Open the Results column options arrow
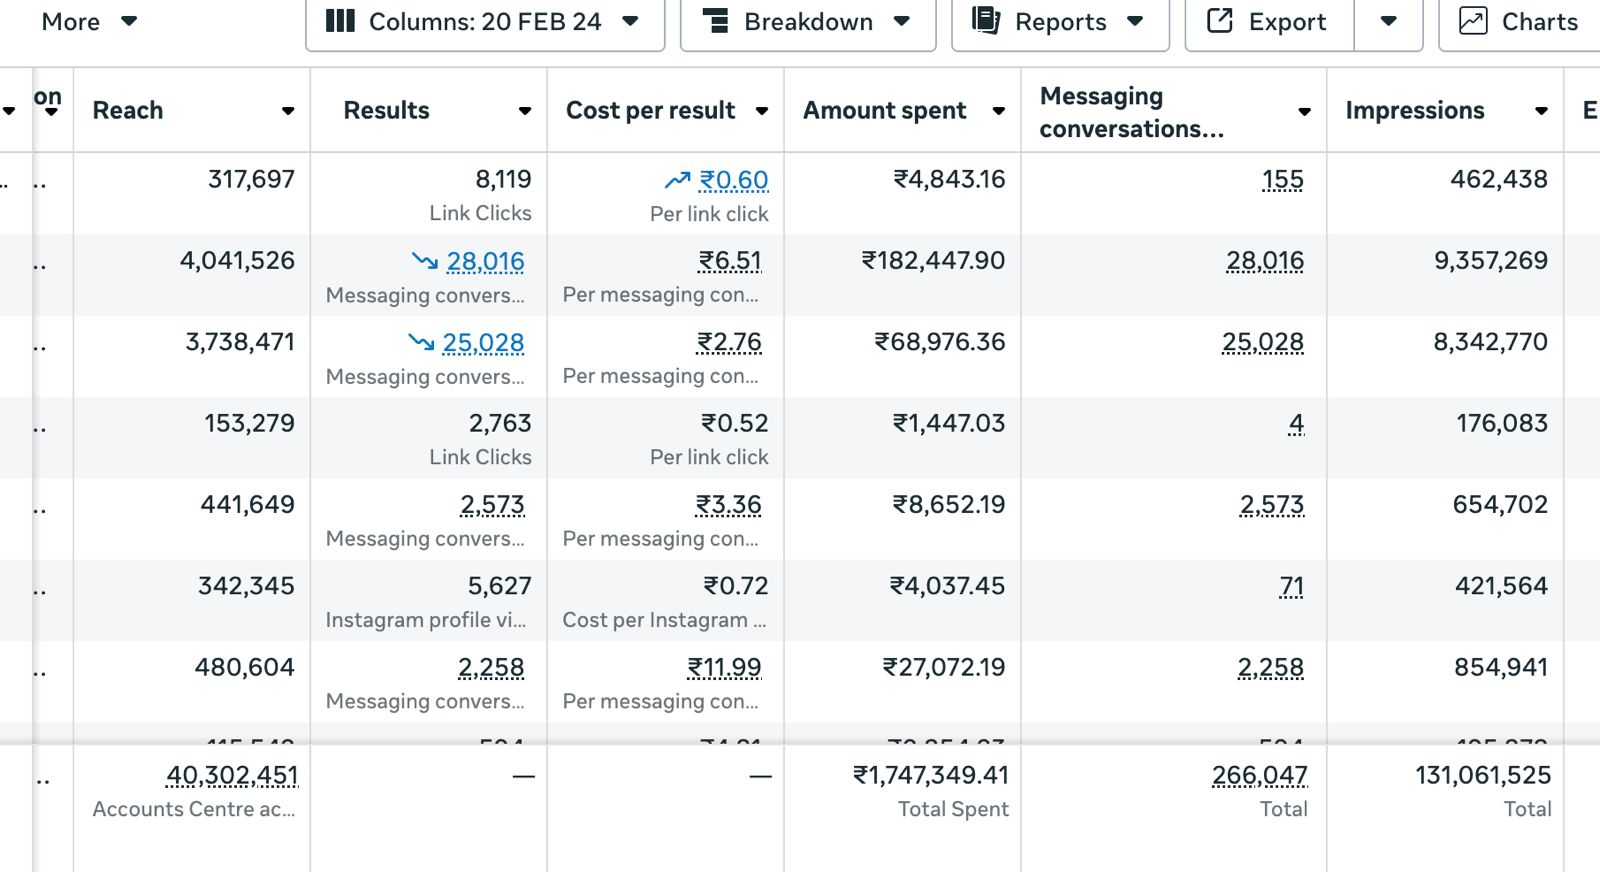 coord(525,111)
